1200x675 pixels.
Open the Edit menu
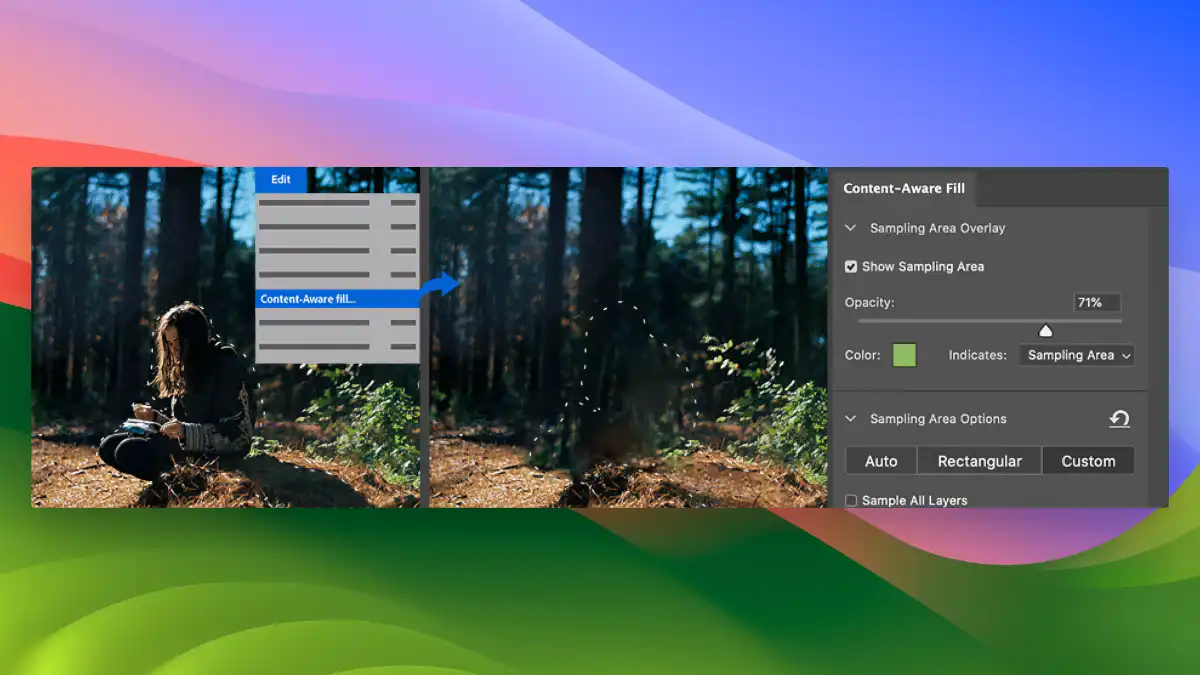click(x=281, y=180)
